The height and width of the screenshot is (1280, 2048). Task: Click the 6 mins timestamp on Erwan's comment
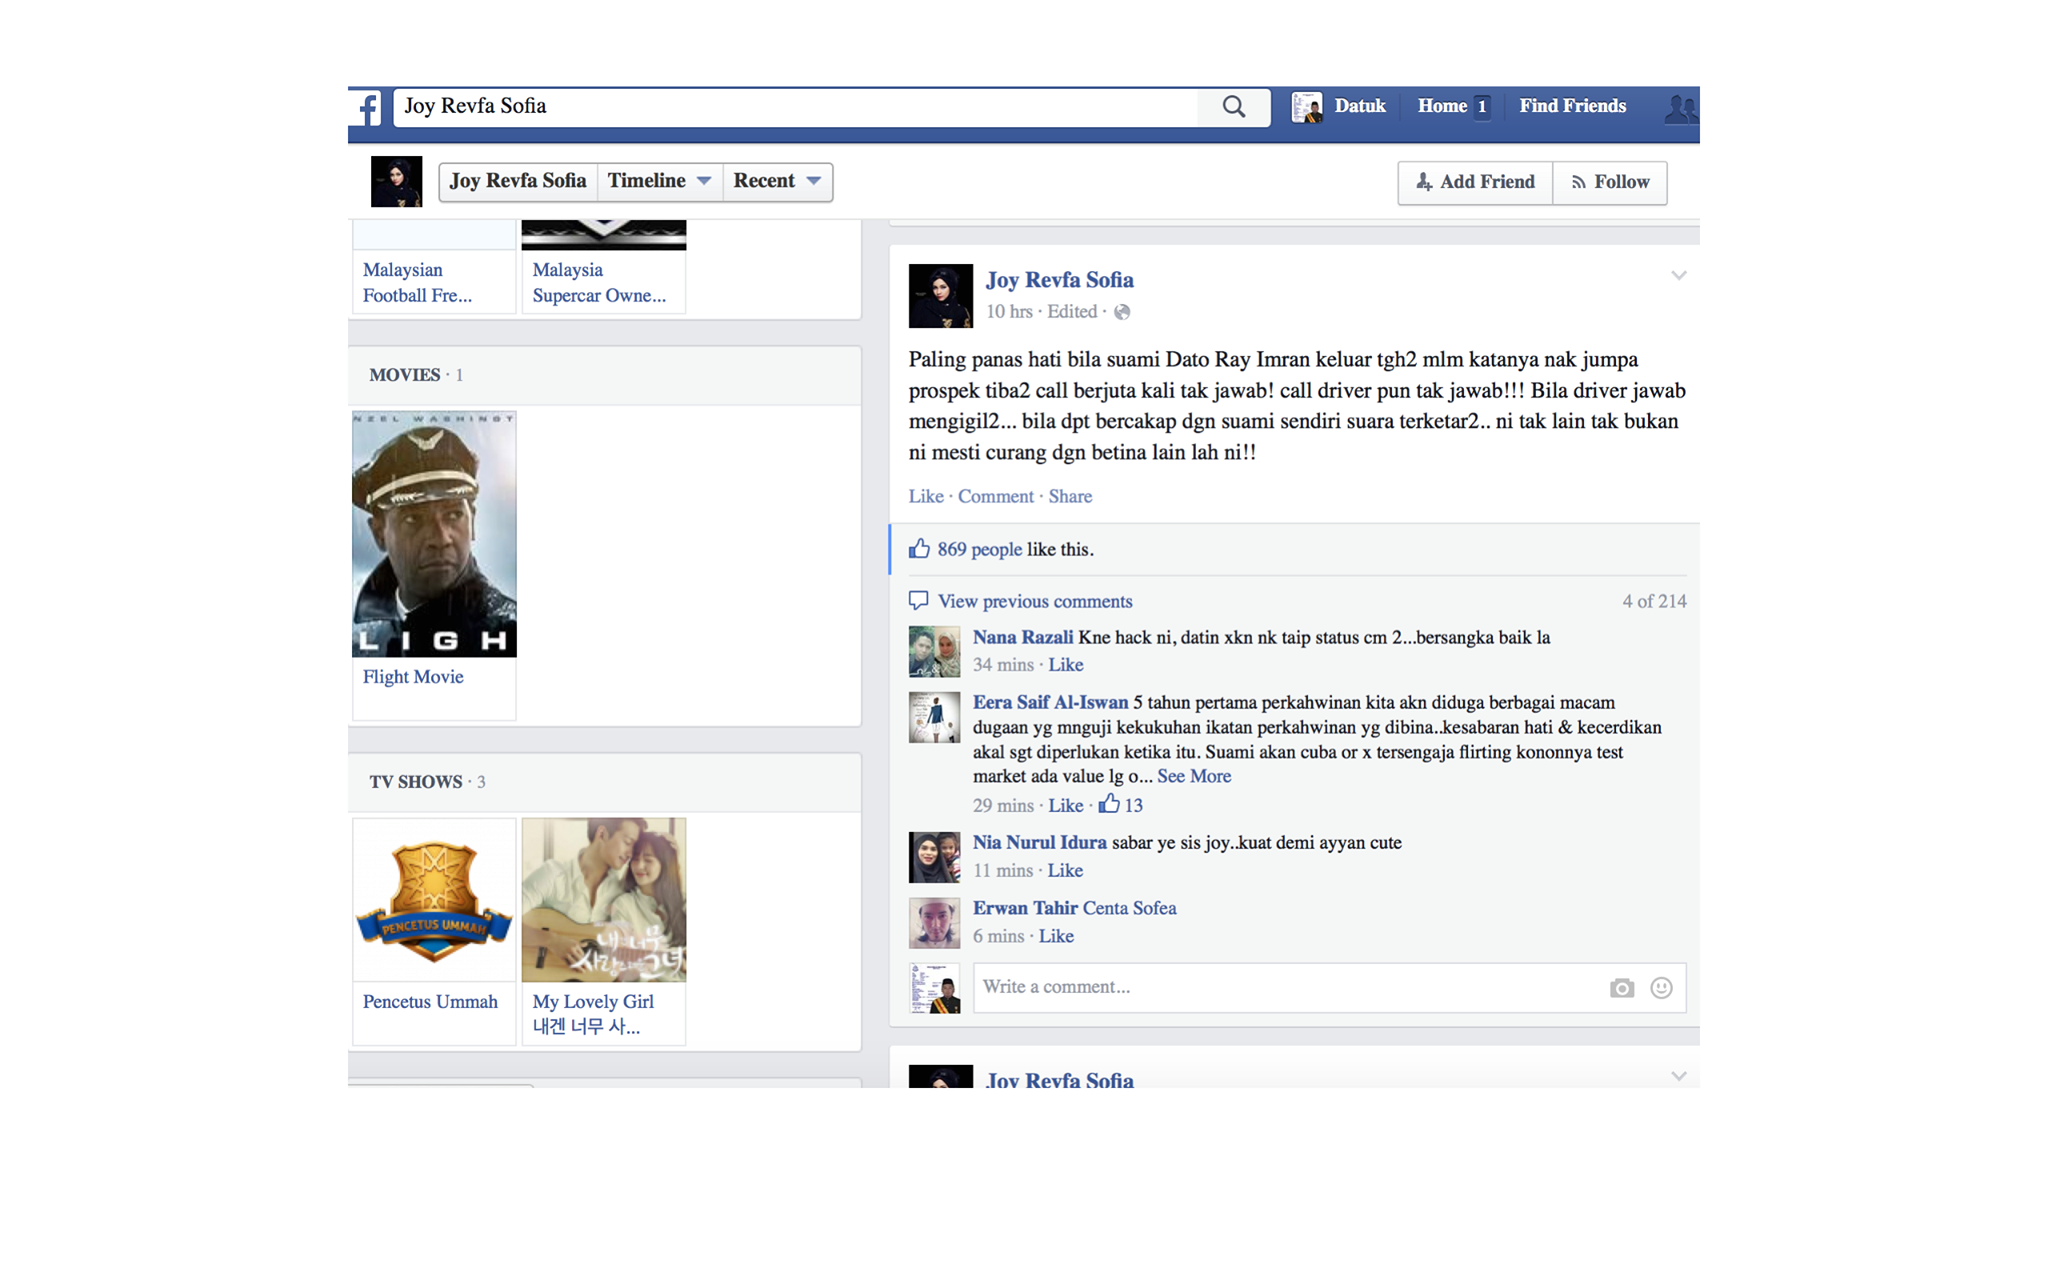point(998,936)
